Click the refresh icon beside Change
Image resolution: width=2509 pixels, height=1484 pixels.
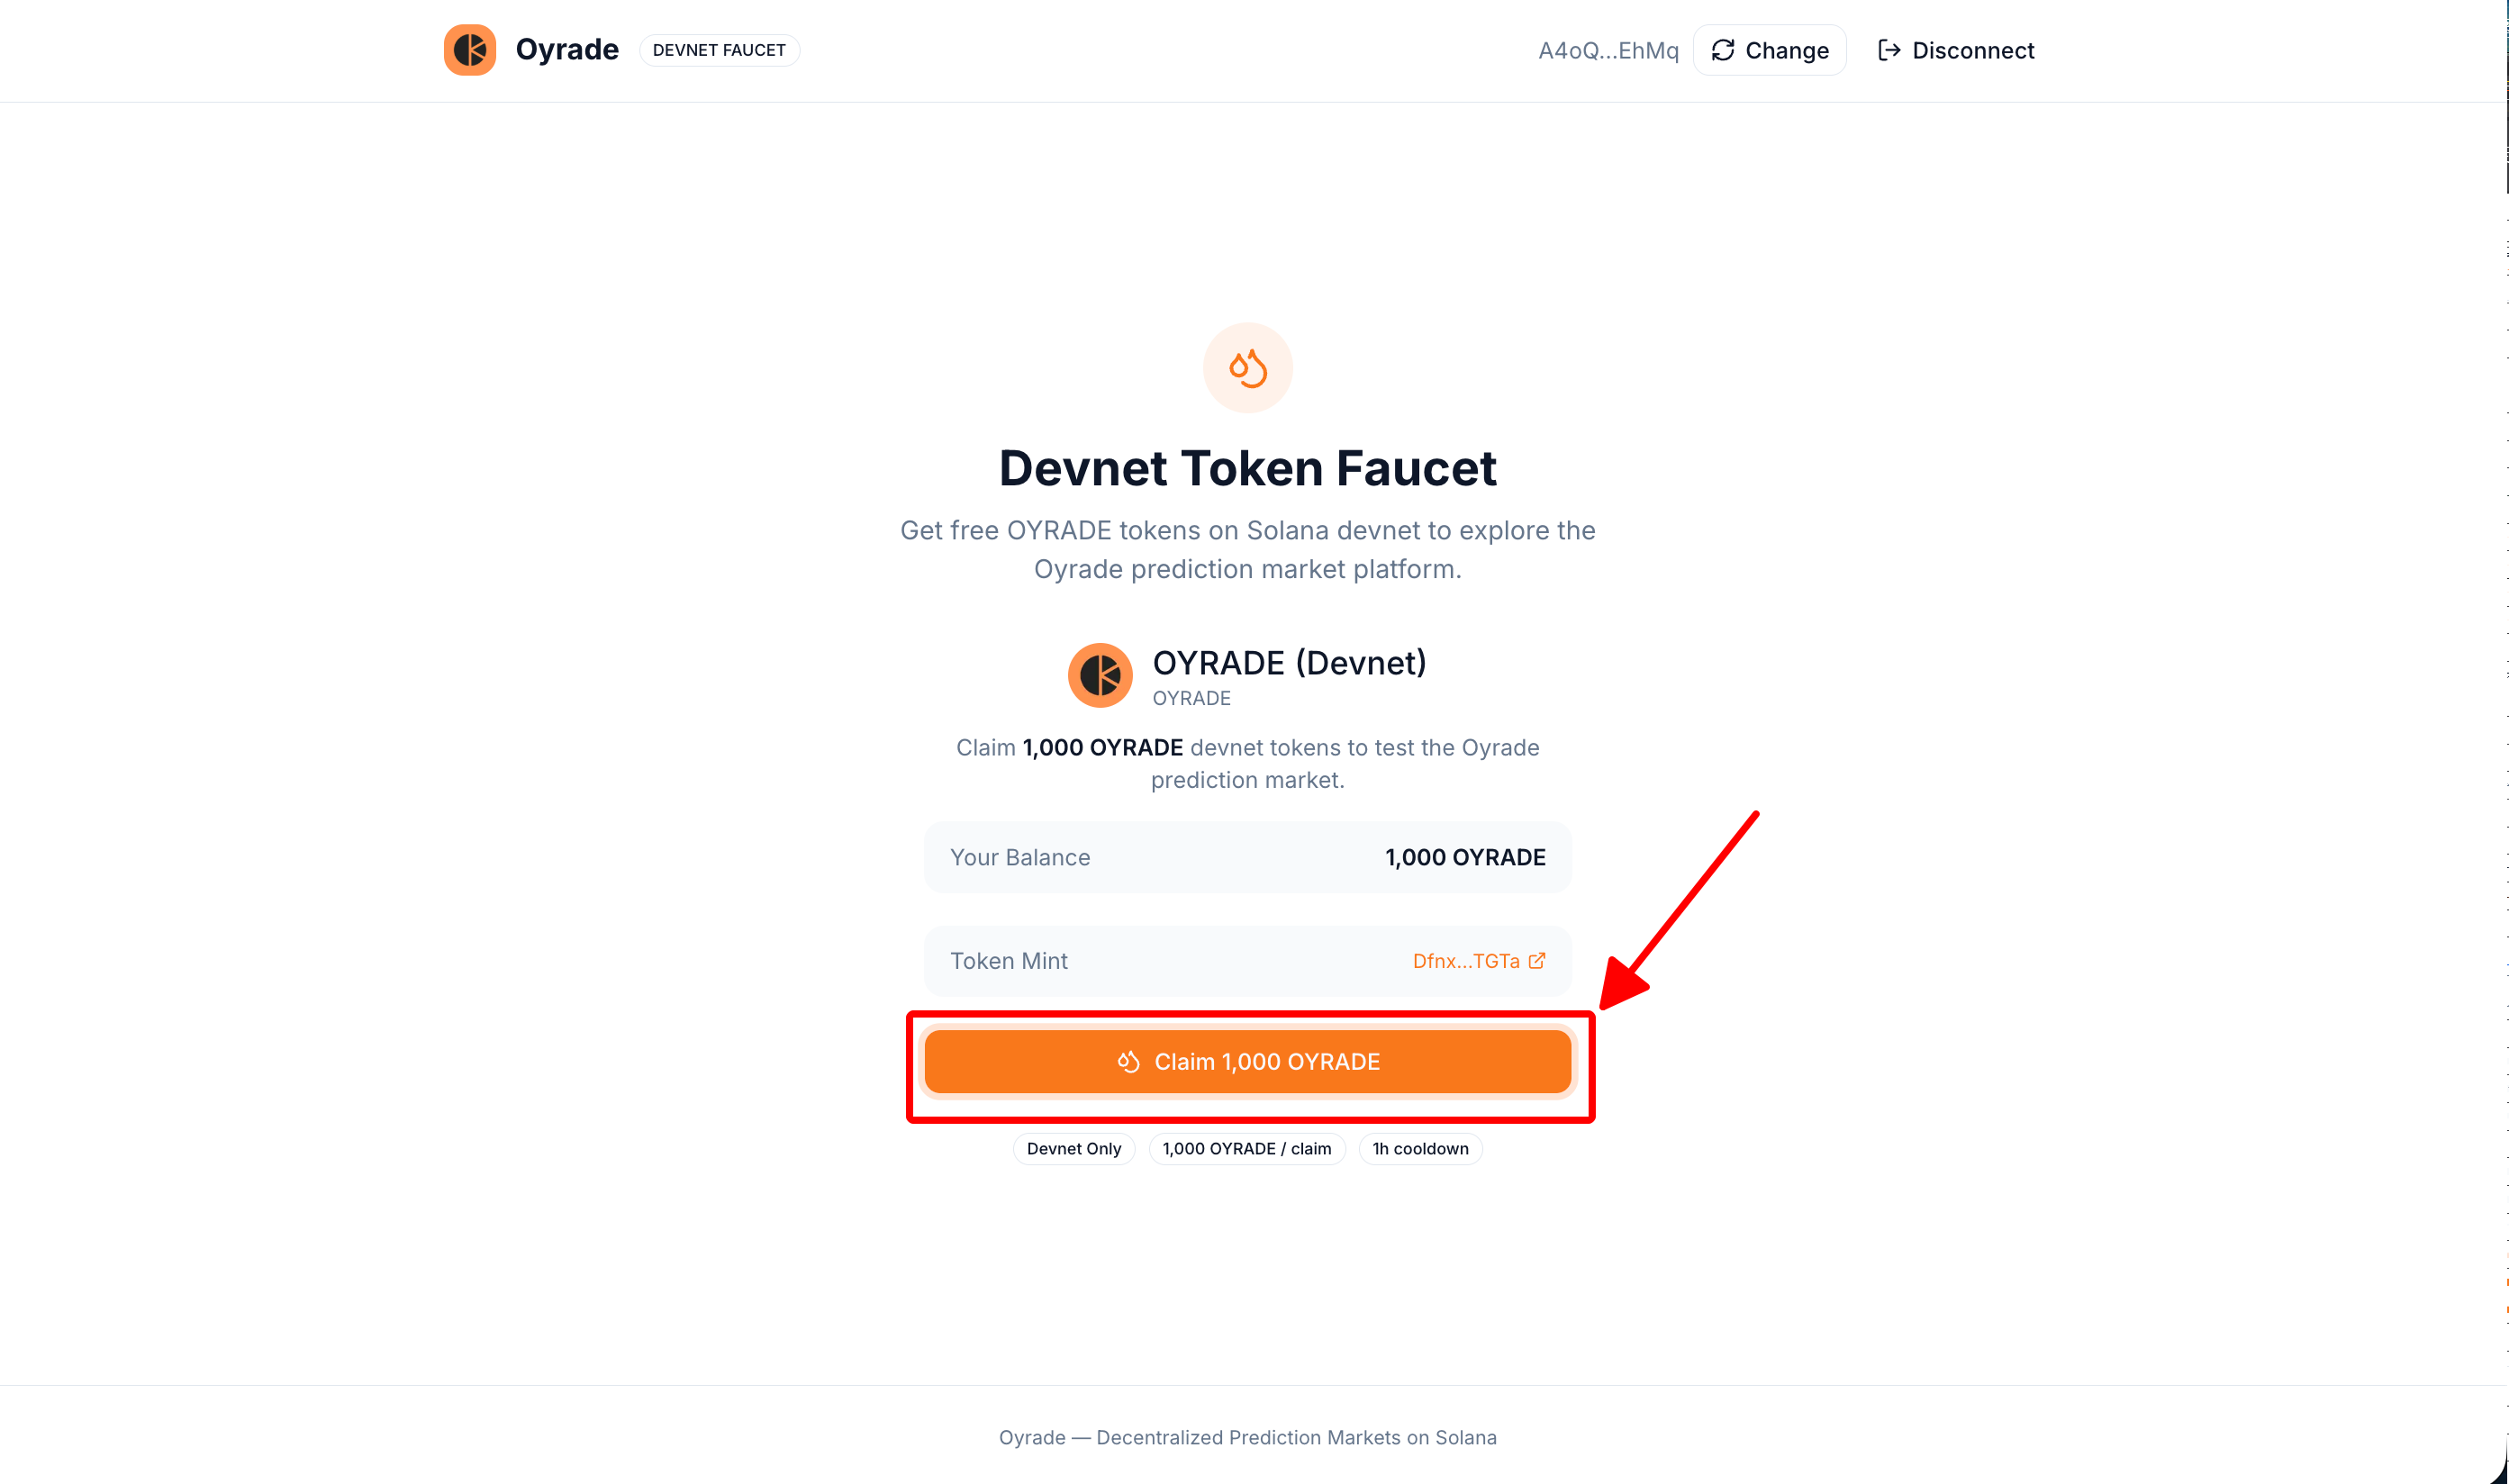coord(1722,50)
